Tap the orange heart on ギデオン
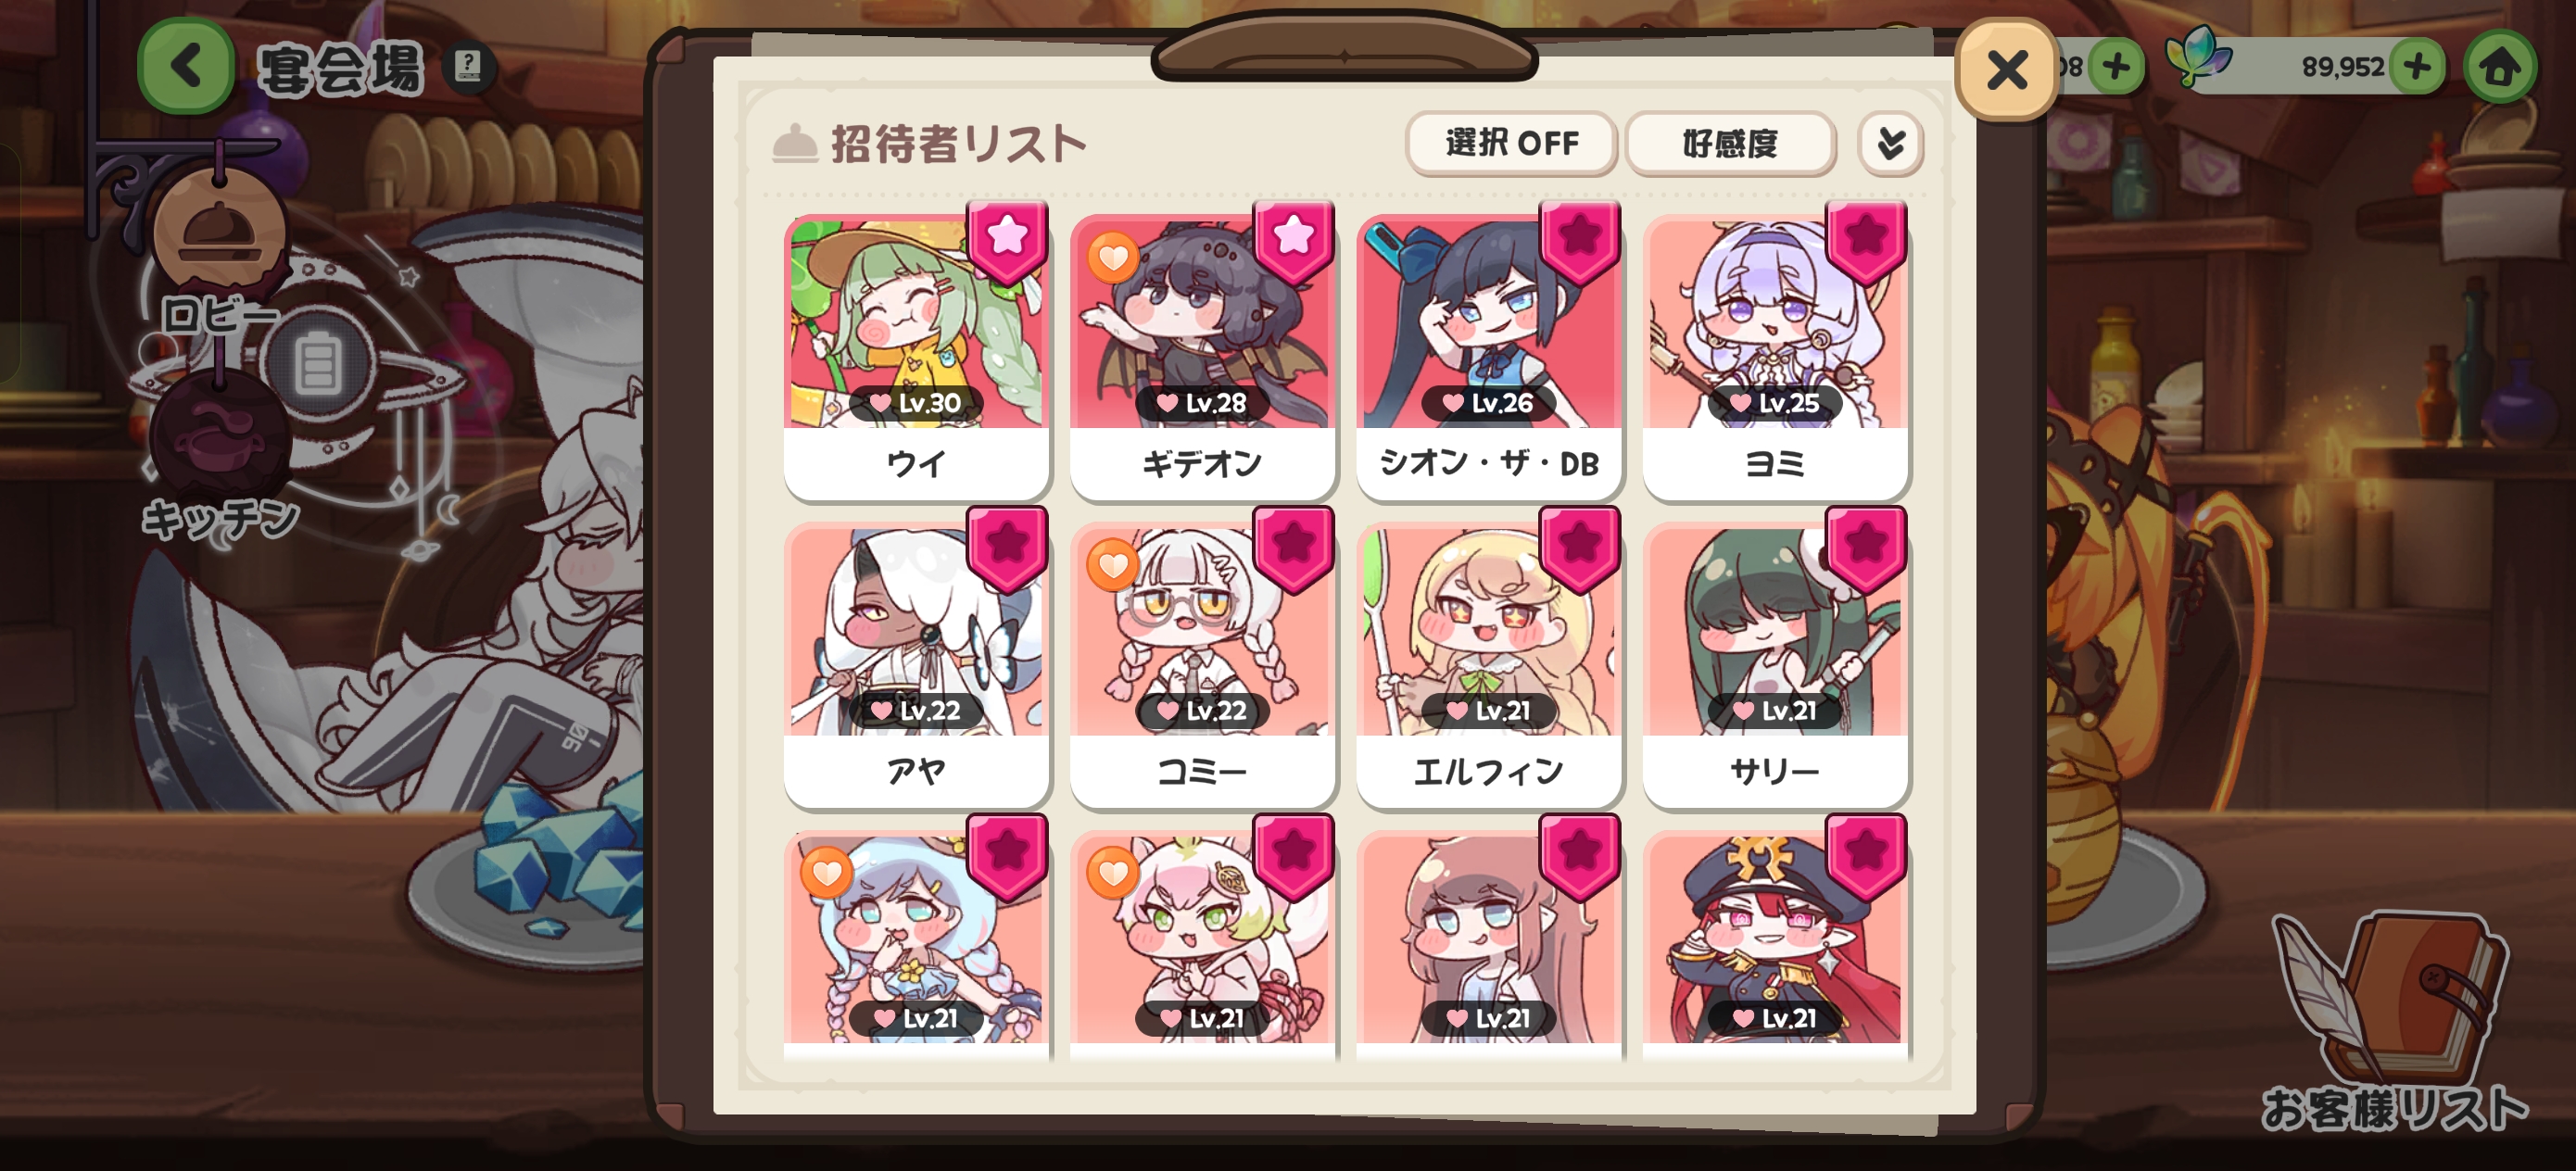The image size is (2576, 1171). pos(1113,258)
